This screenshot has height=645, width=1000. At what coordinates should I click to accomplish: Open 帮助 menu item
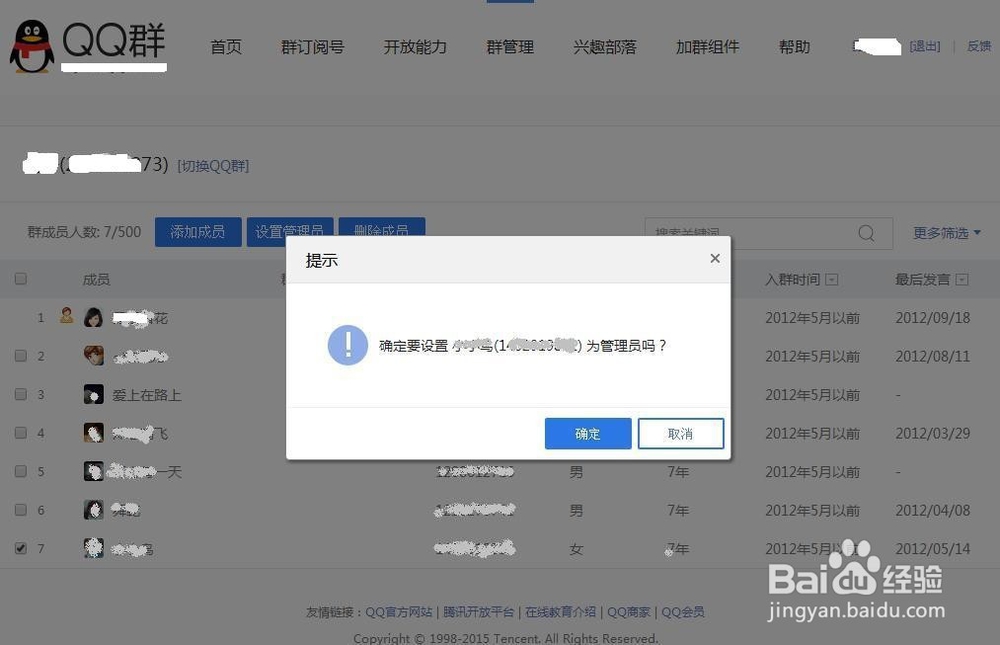point(794,47)
